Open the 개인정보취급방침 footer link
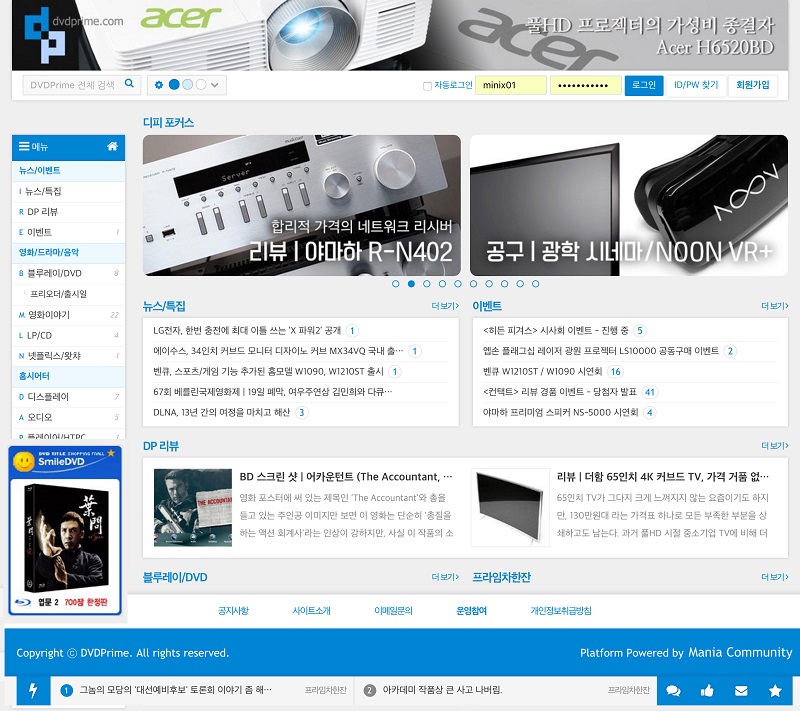The width and height of the screenshot is (800, 711). (x=561, y=611)
